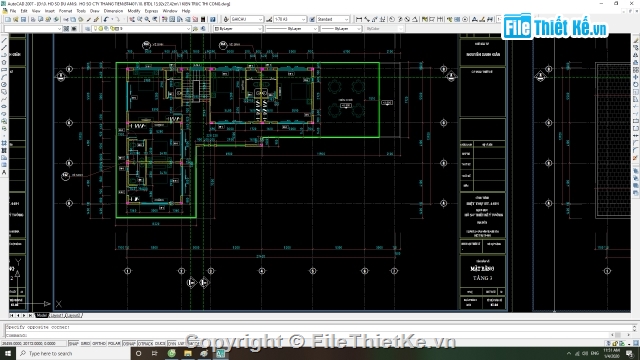The width and height of the screenshot is (640, 360).
Task: Click the Undo arrow icon
Action: pyautogui.click(x=106, y=19)
